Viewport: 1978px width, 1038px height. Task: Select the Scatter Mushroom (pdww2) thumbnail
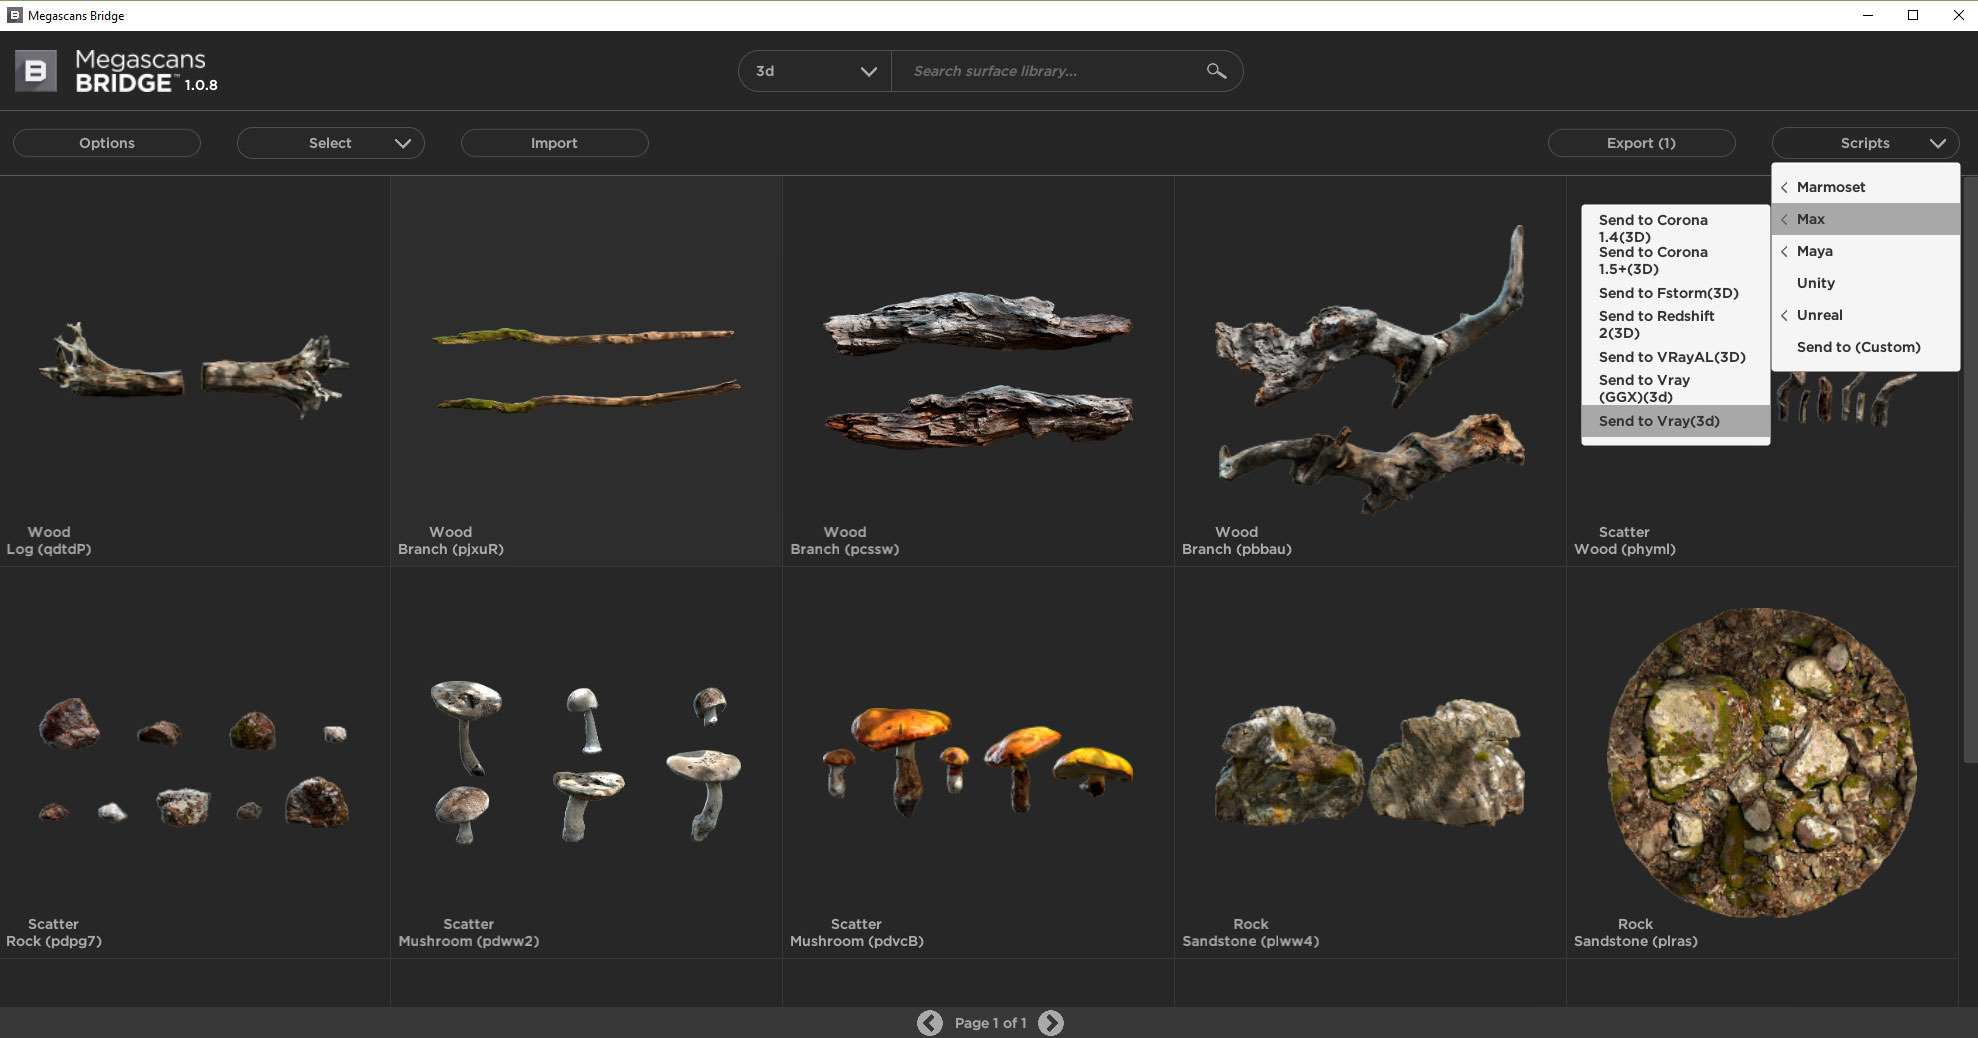coord(586,762)
